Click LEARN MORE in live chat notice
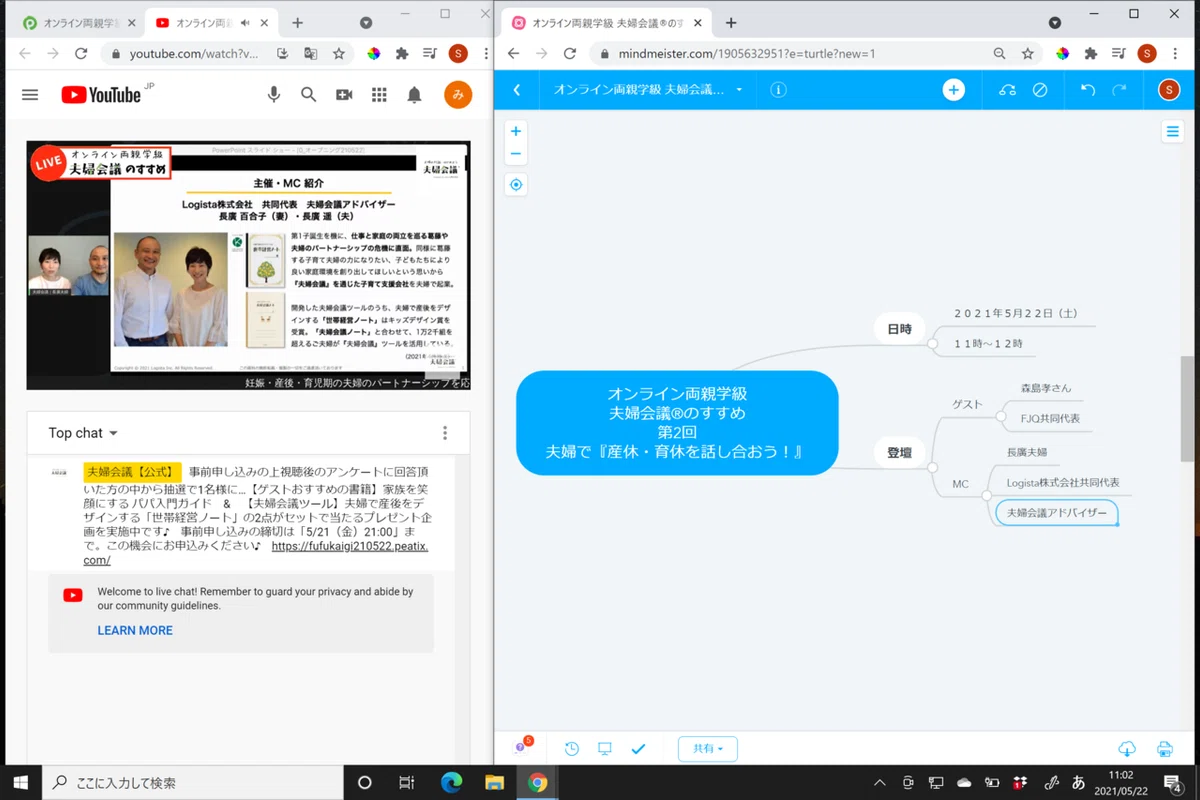The height and width of the screenshot is (800, 1200). pyautogui.click(x=135, y=630)
